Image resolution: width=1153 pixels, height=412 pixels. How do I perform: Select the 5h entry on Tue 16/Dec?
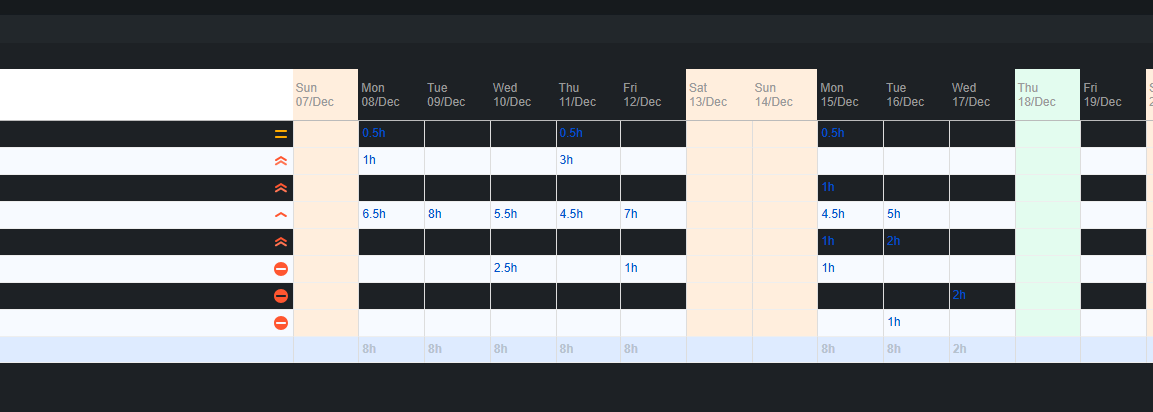pyautogui.click(x=893, y=214)
